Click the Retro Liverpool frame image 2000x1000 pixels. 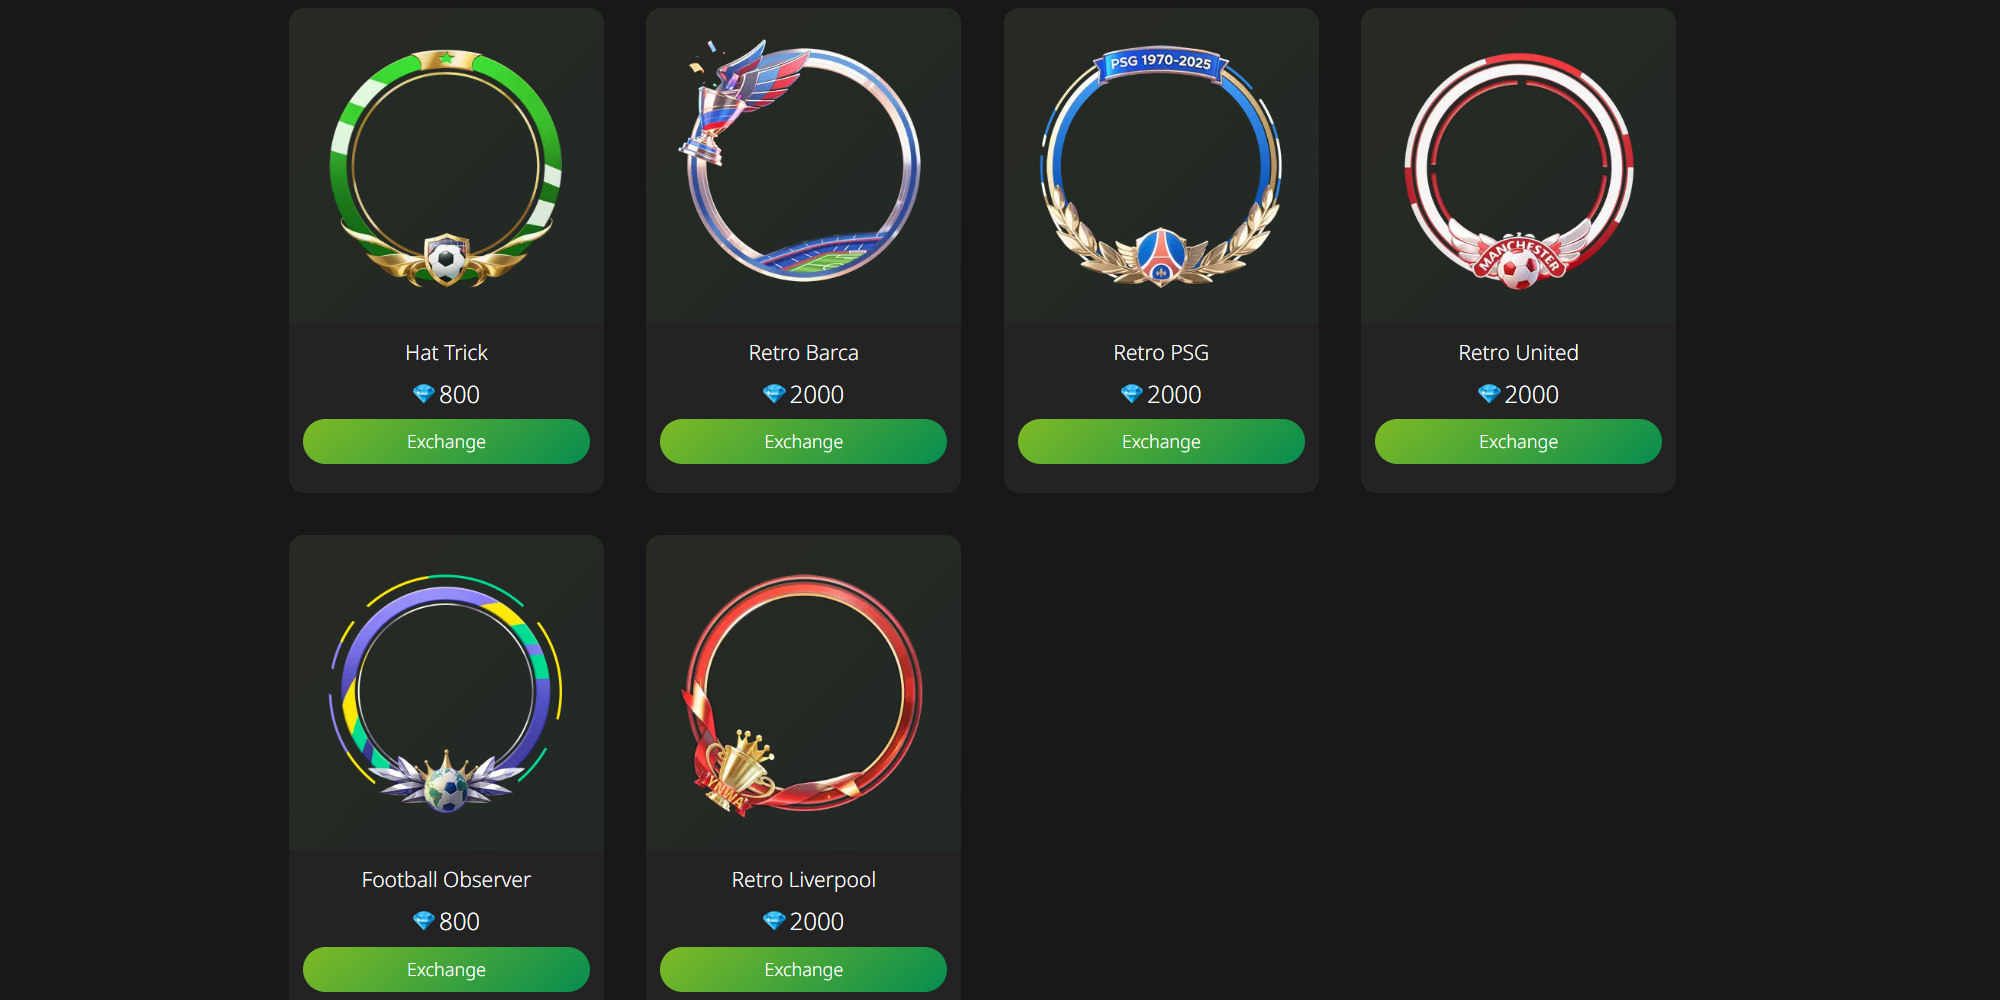click(803, 695)
